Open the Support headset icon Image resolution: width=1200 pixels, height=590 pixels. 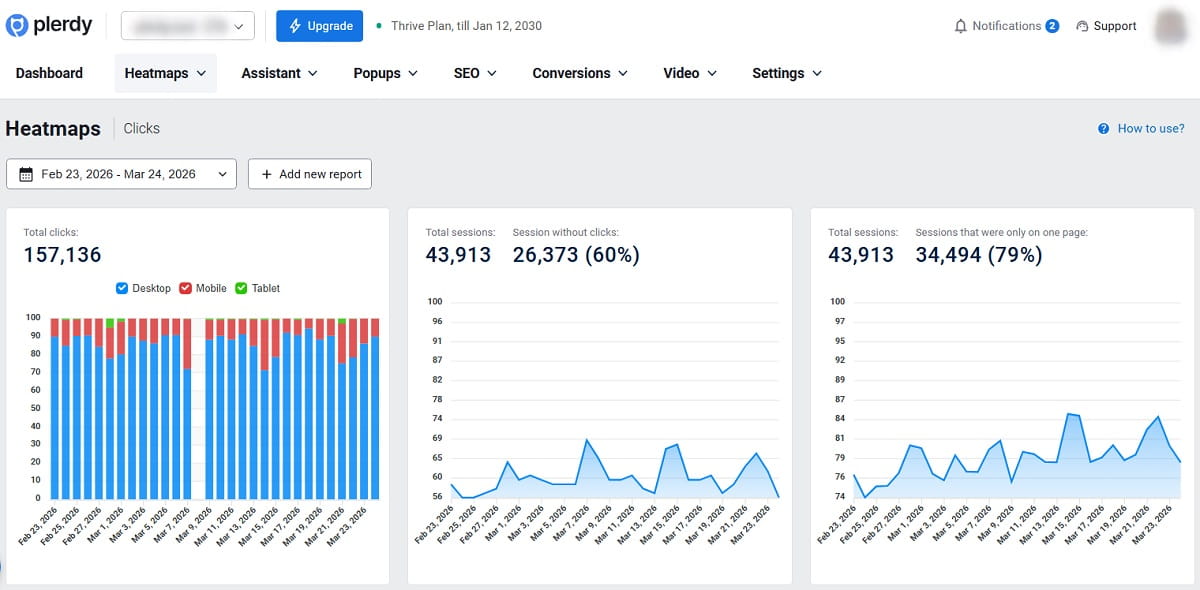(1083, 26)
